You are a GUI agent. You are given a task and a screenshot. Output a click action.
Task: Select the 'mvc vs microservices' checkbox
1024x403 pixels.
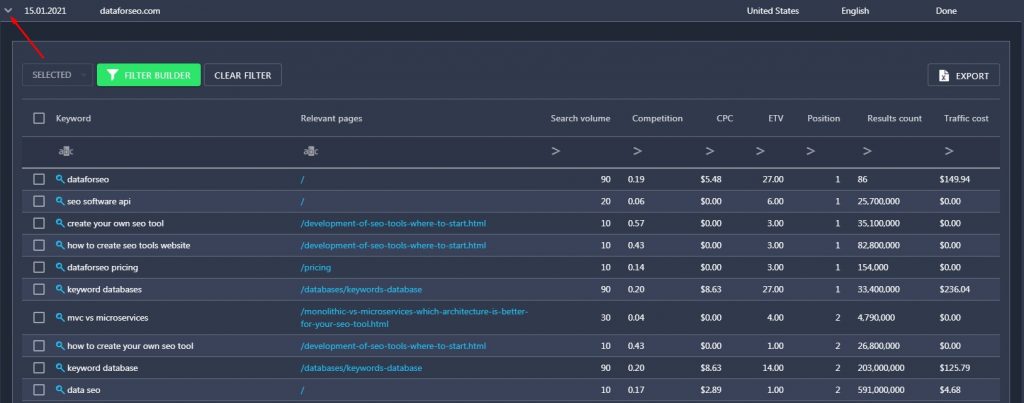point(39,317)
